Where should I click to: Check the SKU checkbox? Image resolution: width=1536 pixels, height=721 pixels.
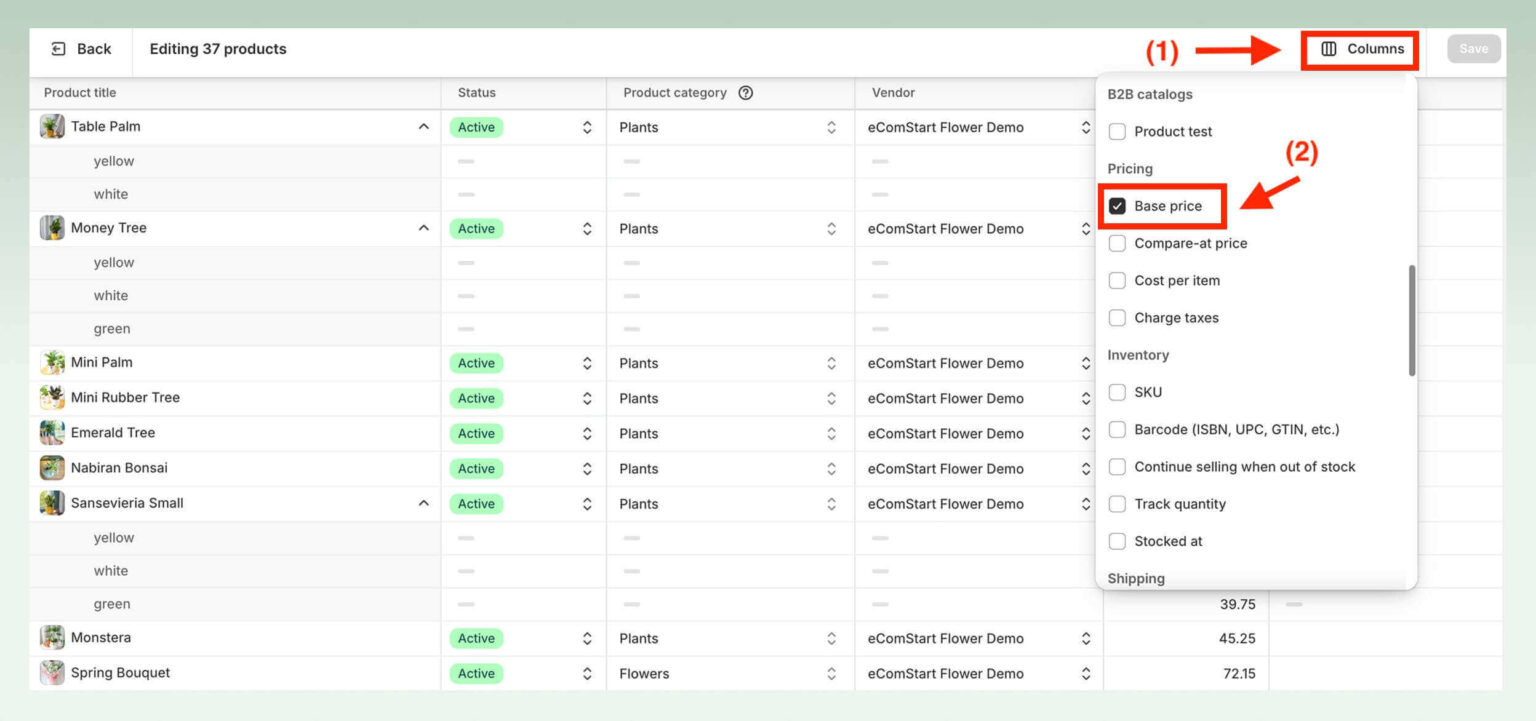click(1117, 392)
